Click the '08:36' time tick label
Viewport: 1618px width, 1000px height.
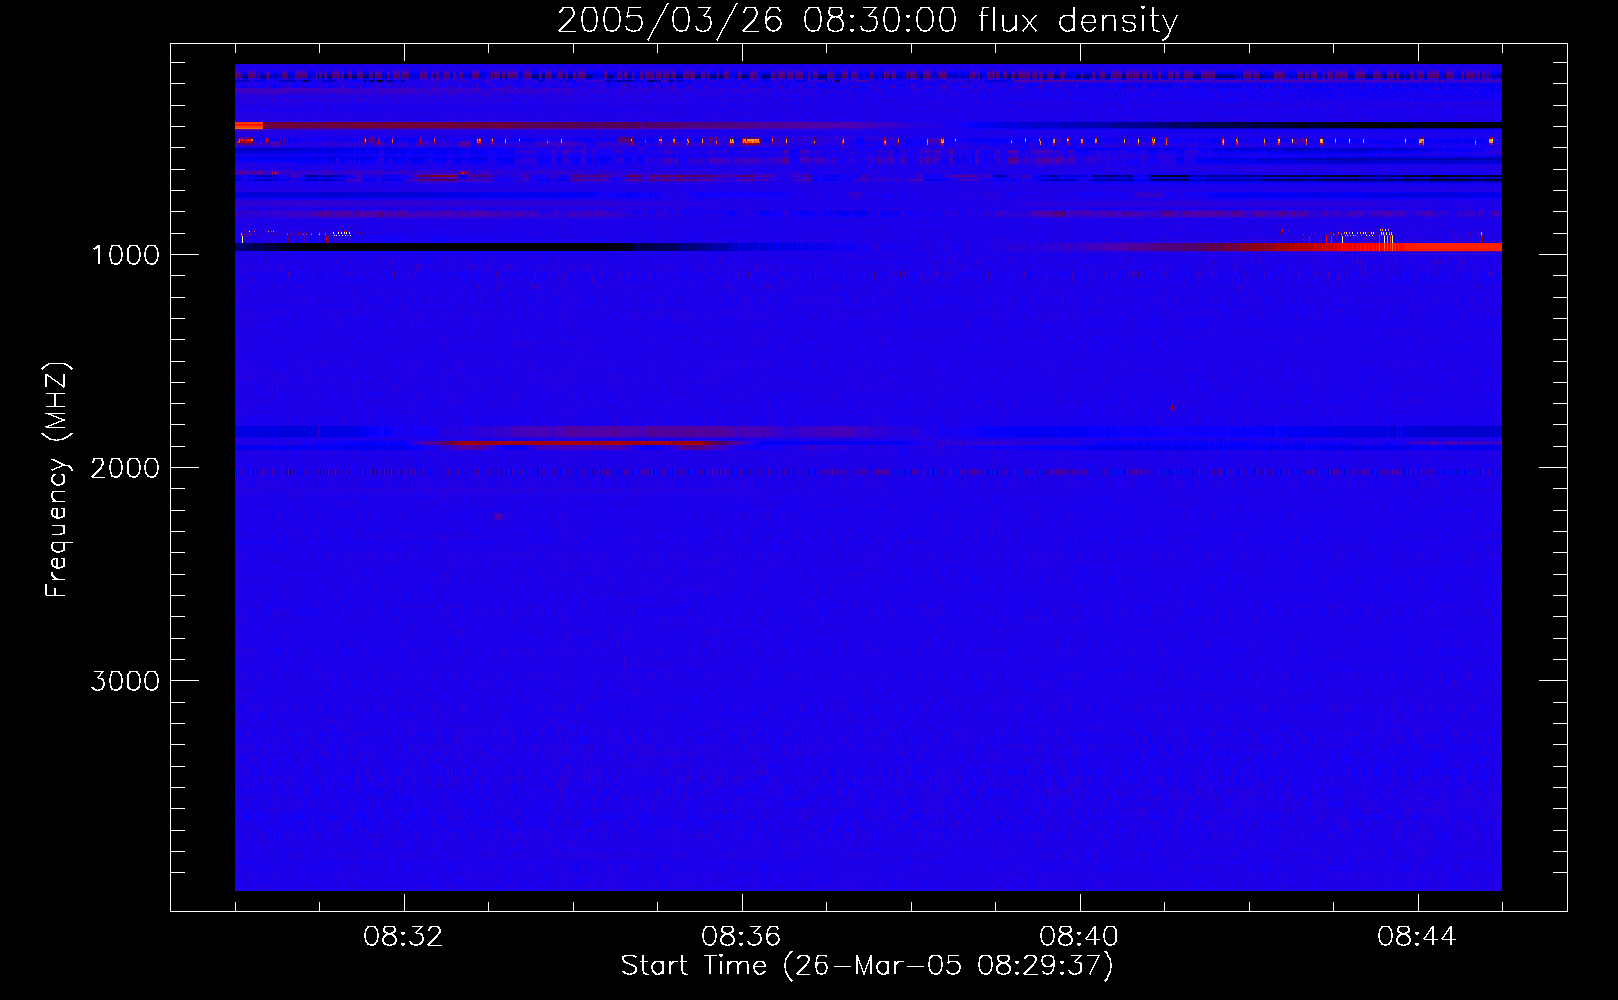click(x=741, y=937)
